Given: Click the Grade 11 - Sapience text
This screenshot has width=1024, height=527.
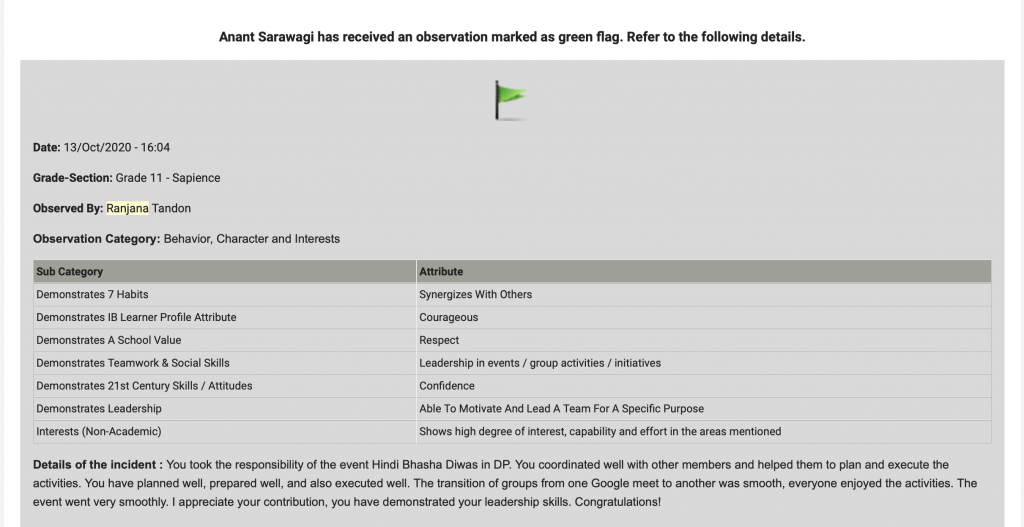Looking at the screenshot, I should [x=168, y=178].
